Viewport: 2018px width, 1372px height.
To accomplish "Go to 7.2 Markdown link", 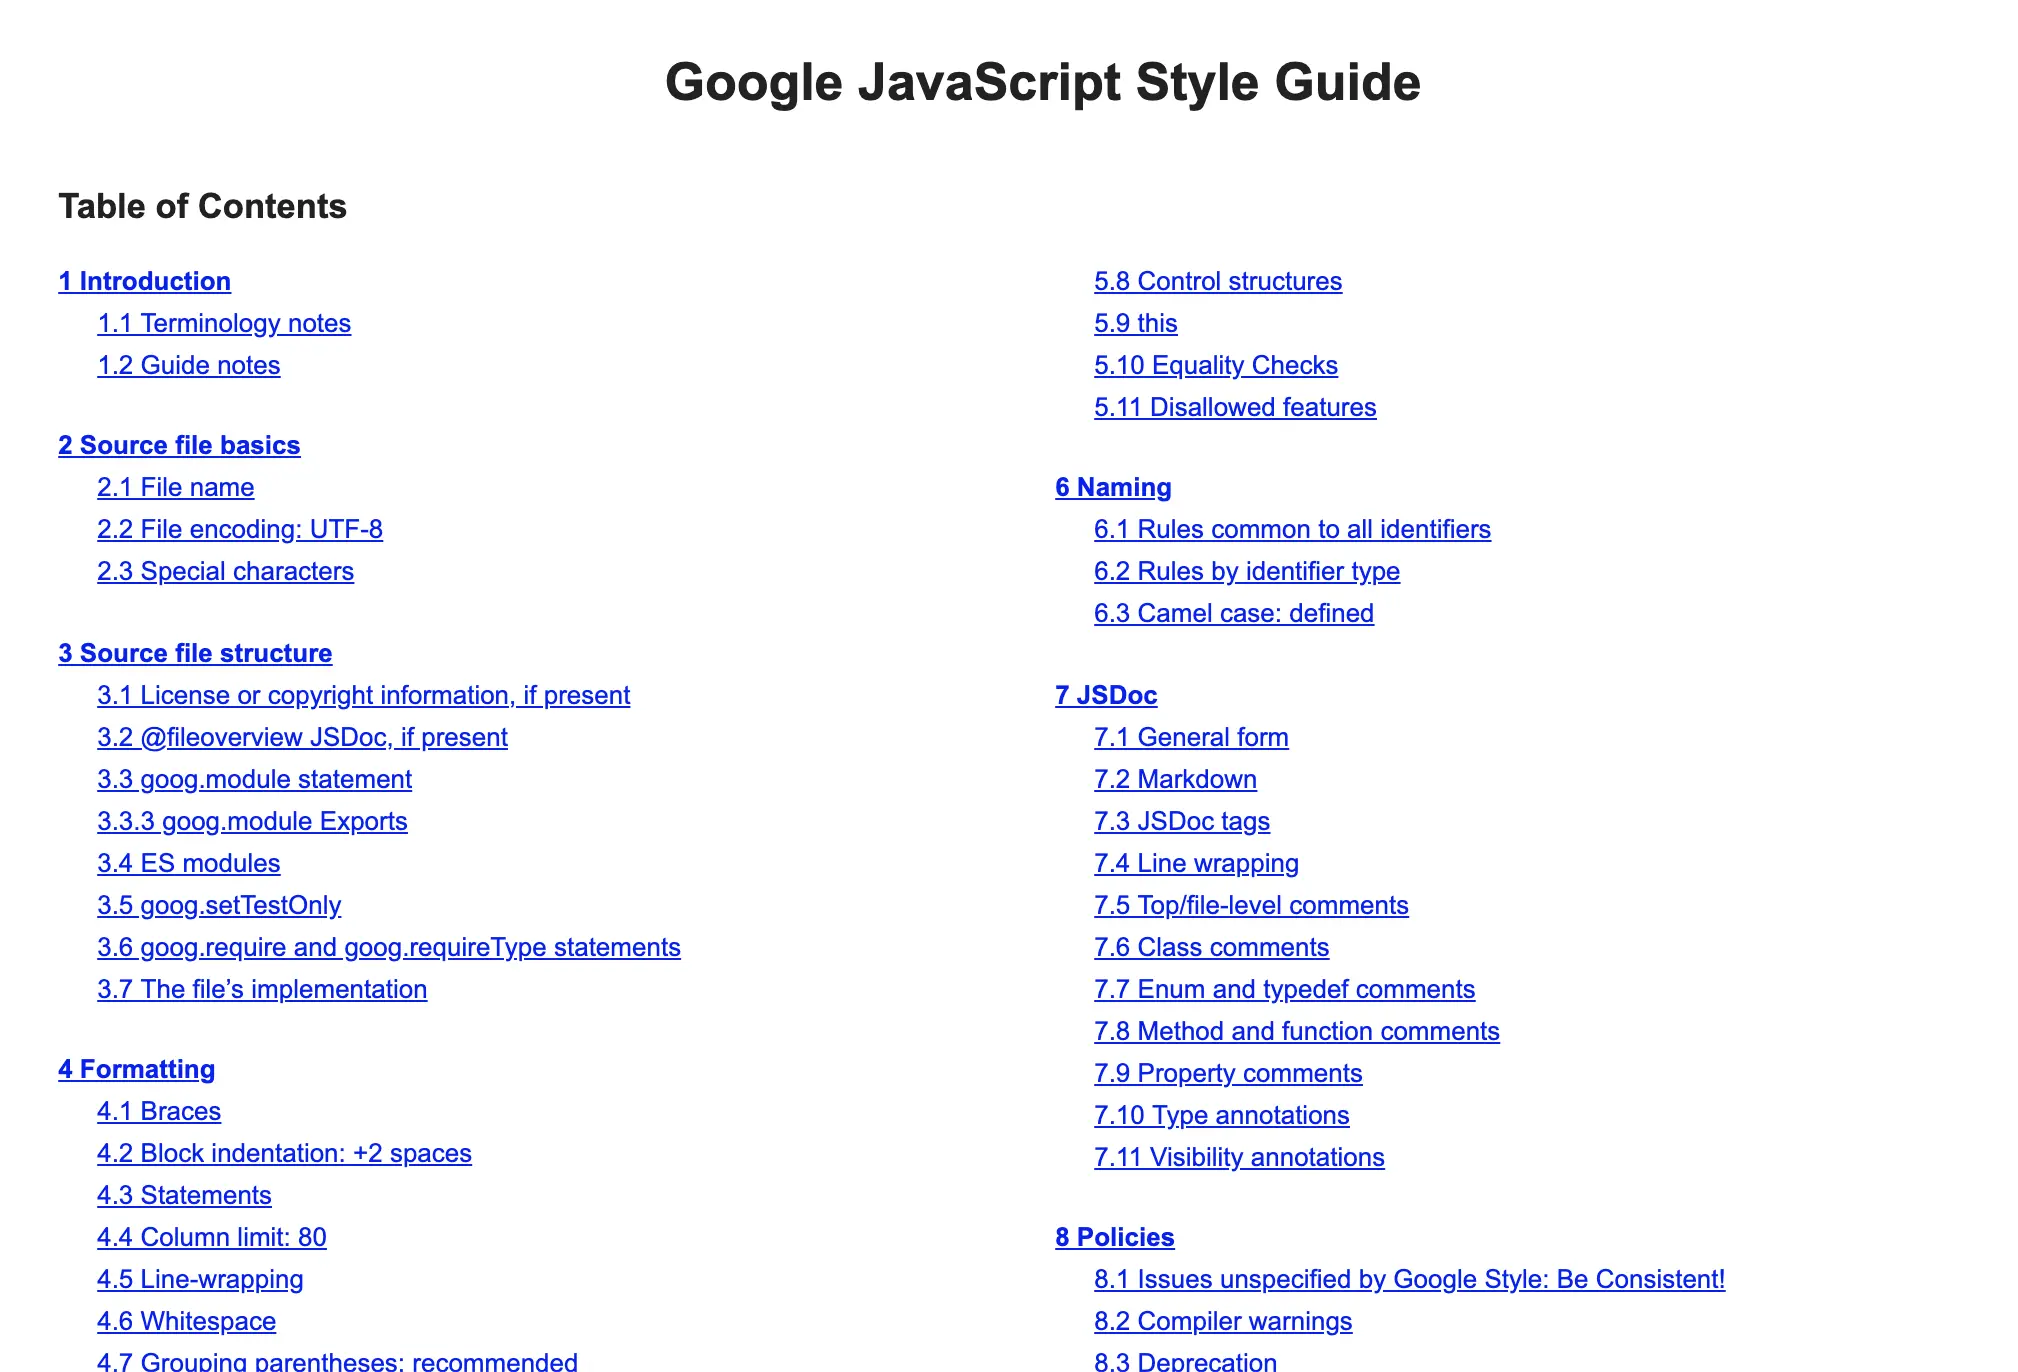I will pyautogui.click(x=1175, y=779).
